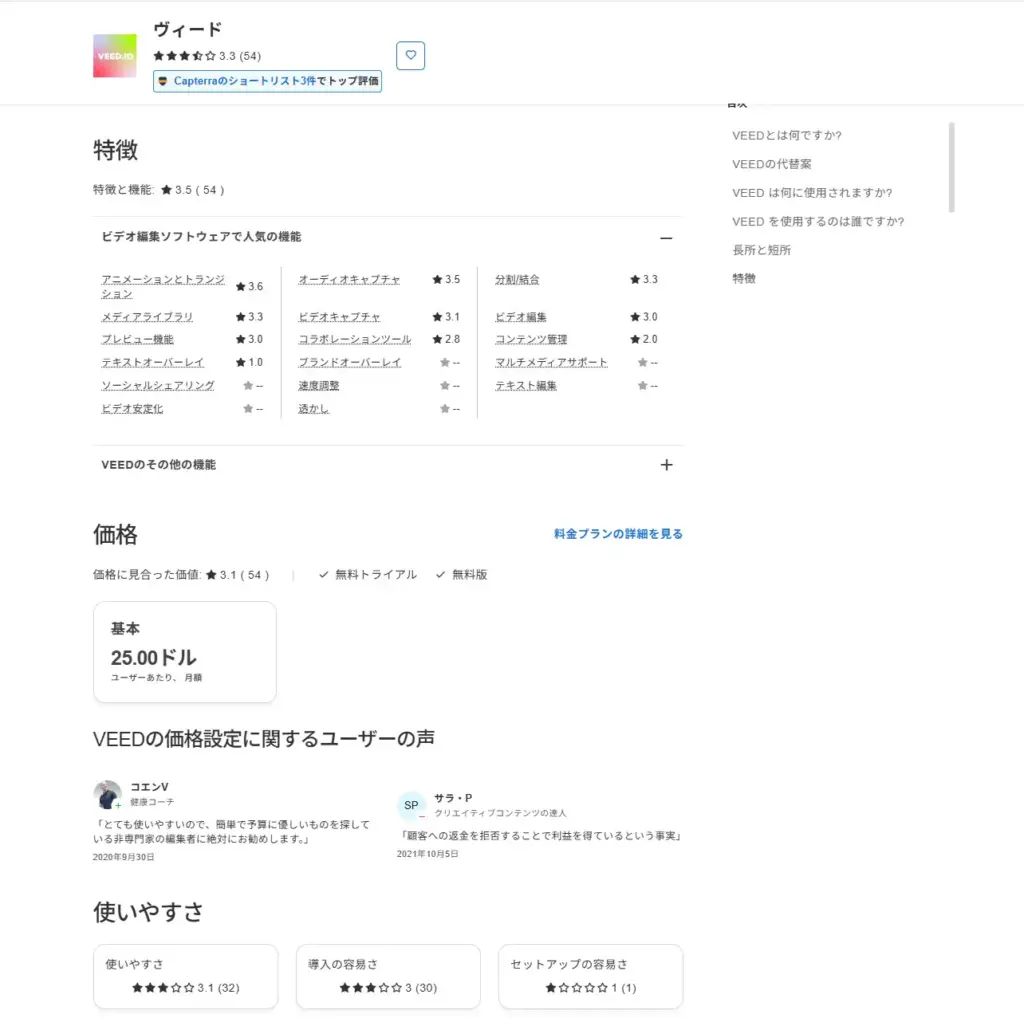The width and height of the screenshot is (1024, 1018).
Task: Click the コエンV reviewer avatar
Action: (x=107, y=795)
